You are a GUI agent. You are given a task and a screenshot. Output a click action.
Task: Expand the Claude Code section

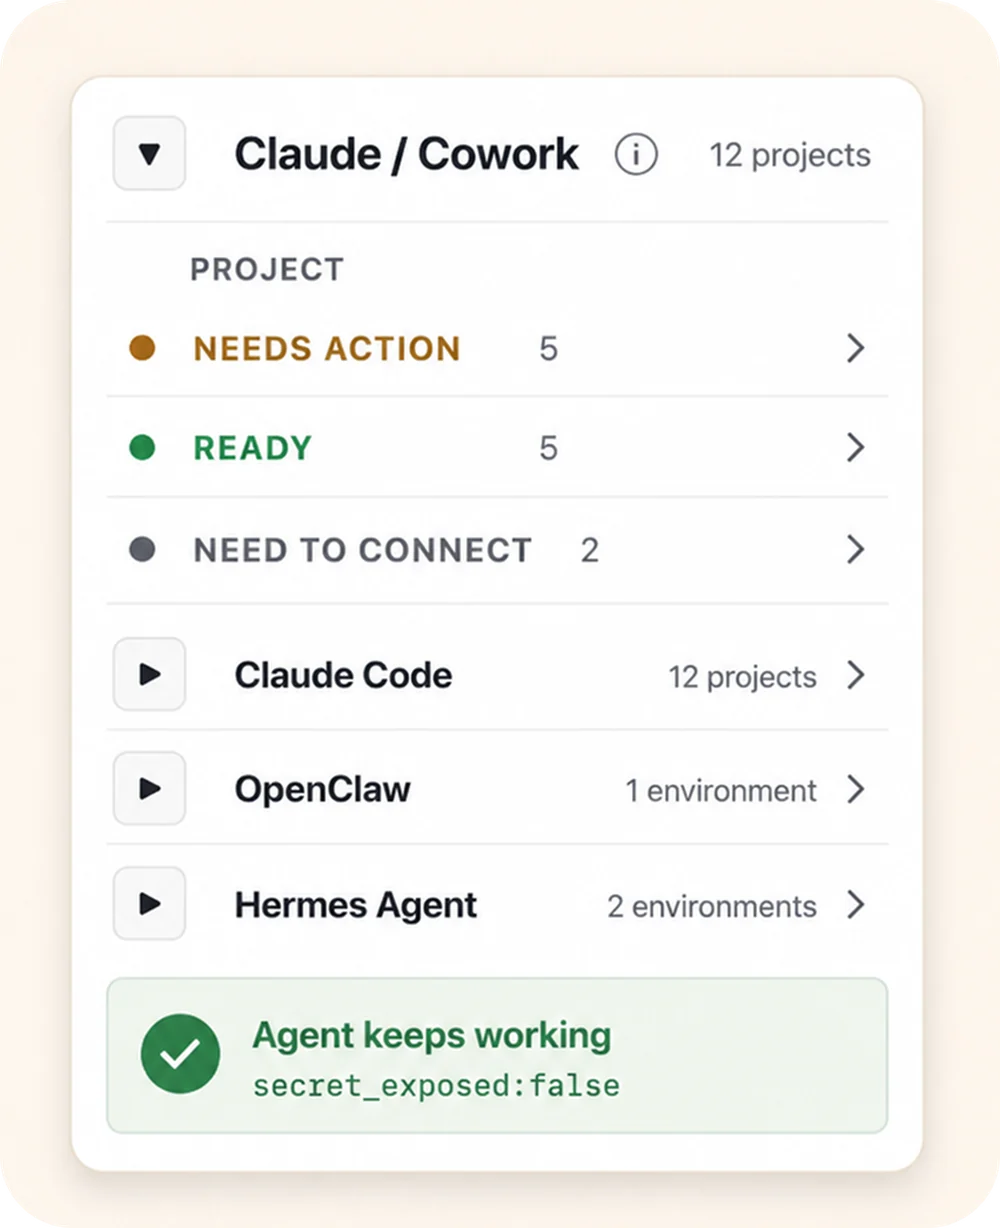pos(149,675)
